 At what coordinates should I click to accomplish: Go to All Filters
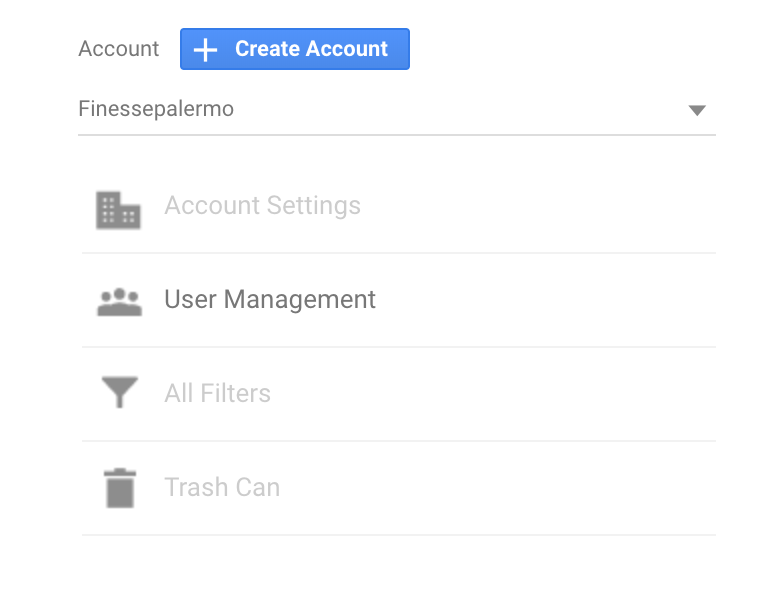(398, 394)
